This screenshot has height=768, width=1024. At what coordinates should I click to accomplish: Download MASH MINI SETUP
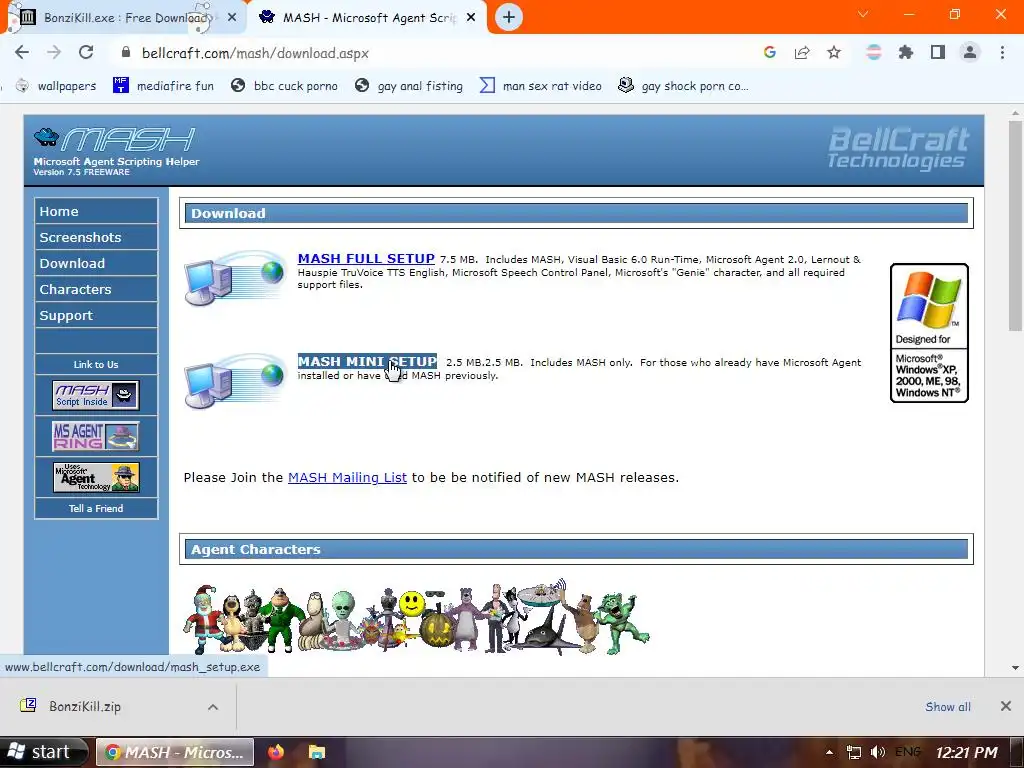tap(367, 361)
